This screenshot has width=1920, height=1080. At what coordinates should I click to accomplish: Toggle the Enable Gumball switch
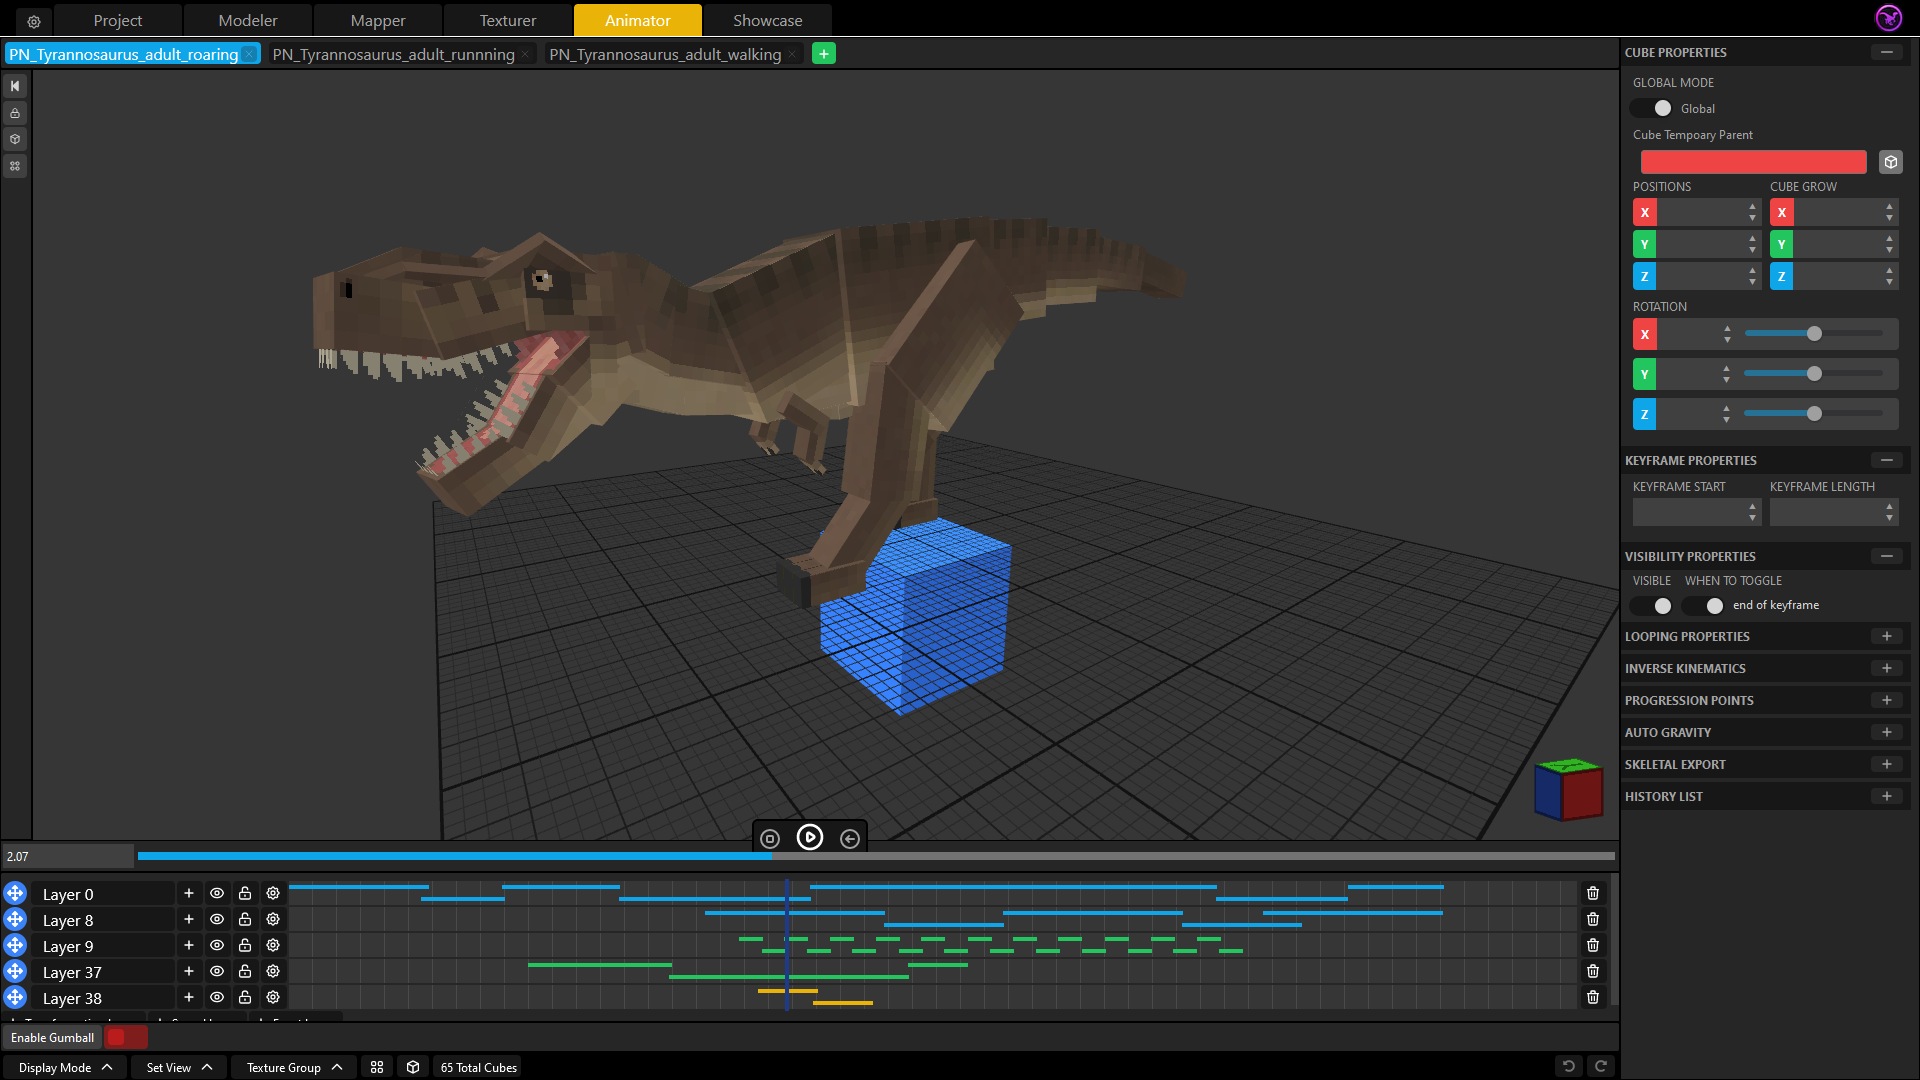[x=124, y=1037]
